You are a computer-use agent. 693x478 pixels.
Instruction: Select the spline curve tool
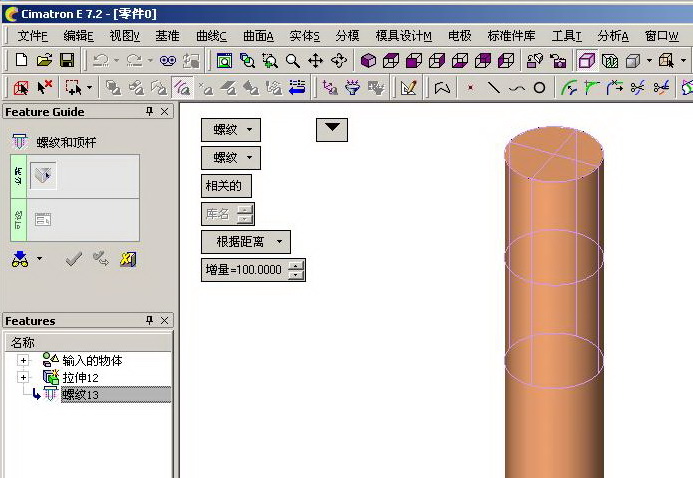coord(517,89)
